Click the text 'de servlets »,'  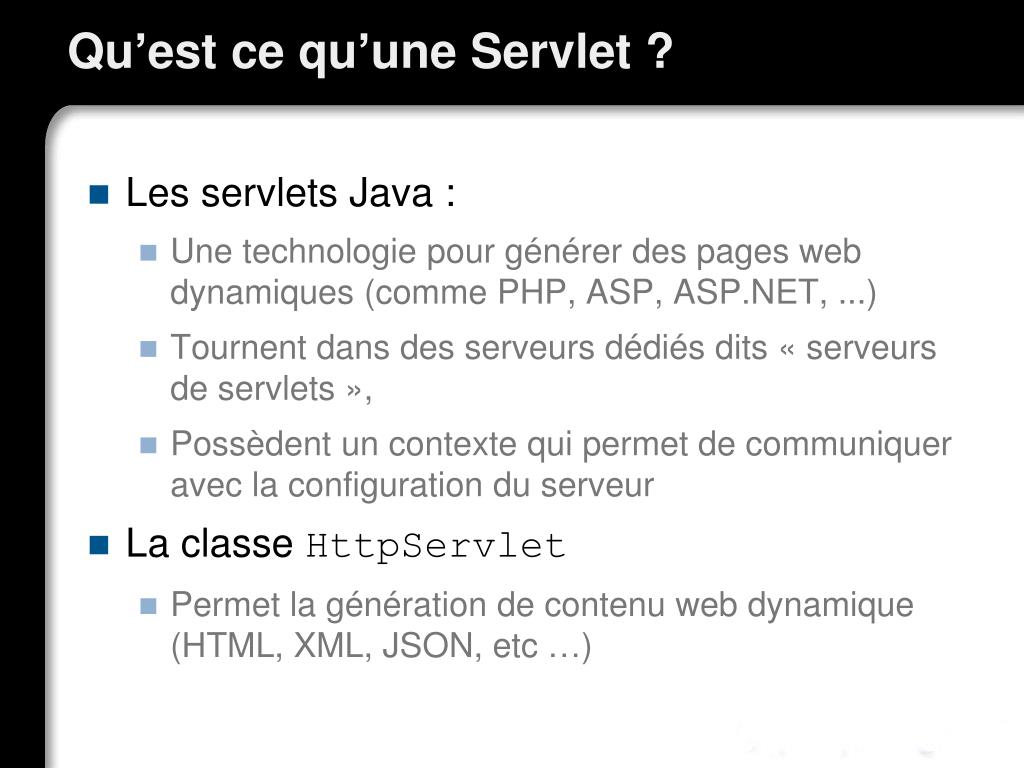click(271, 390)
